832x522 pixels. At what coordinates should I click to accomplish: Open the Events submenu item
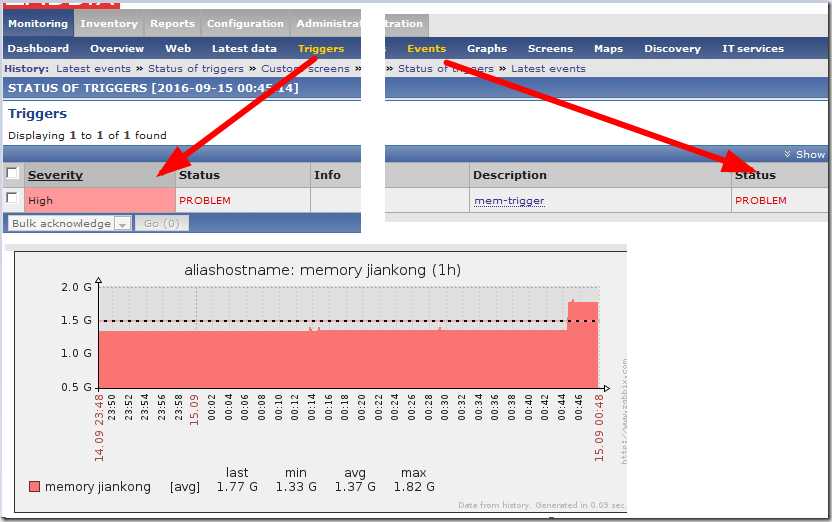[x=426, y=48]
